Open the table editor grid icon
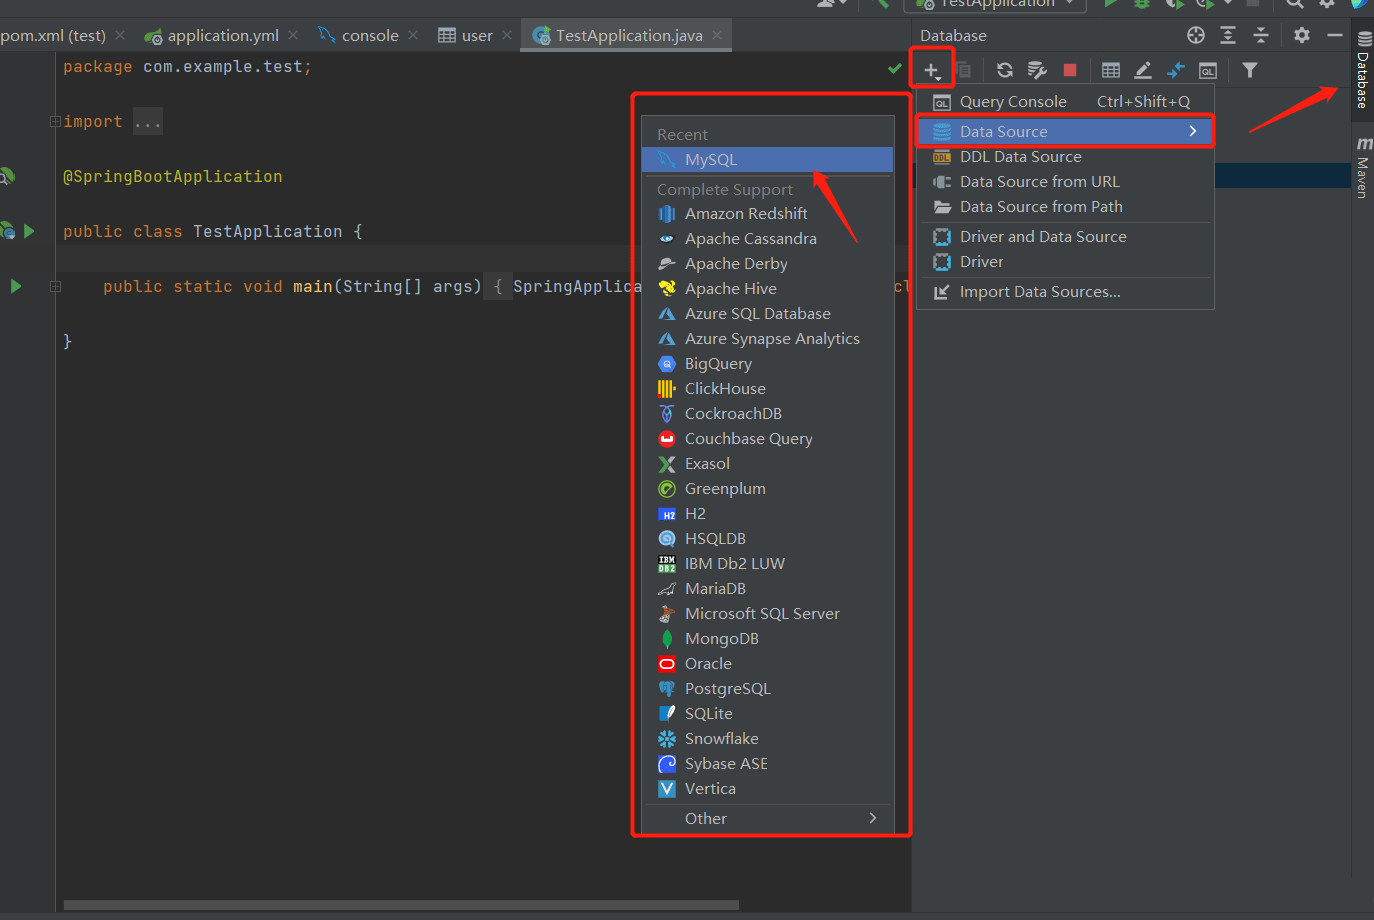Screen dimensions: 1374x920 click(1111, 70)
